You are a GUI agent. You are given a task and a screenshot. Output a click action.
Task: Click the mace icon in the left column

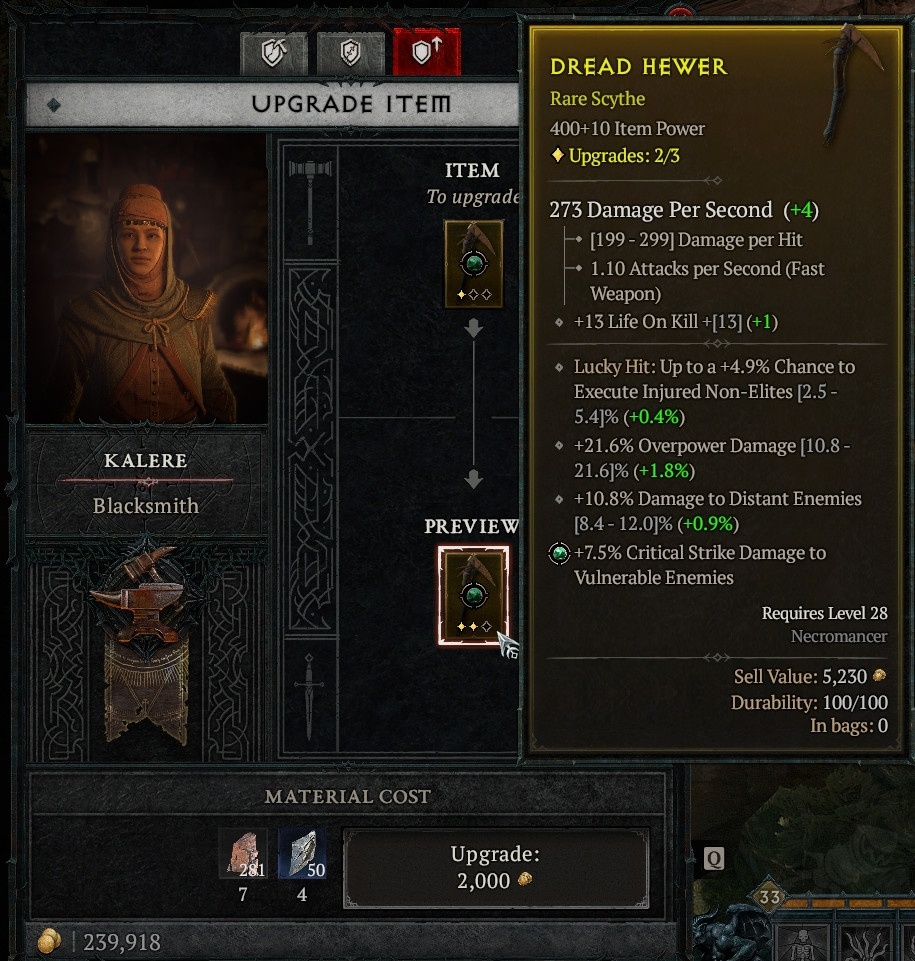tap(310, 201)
